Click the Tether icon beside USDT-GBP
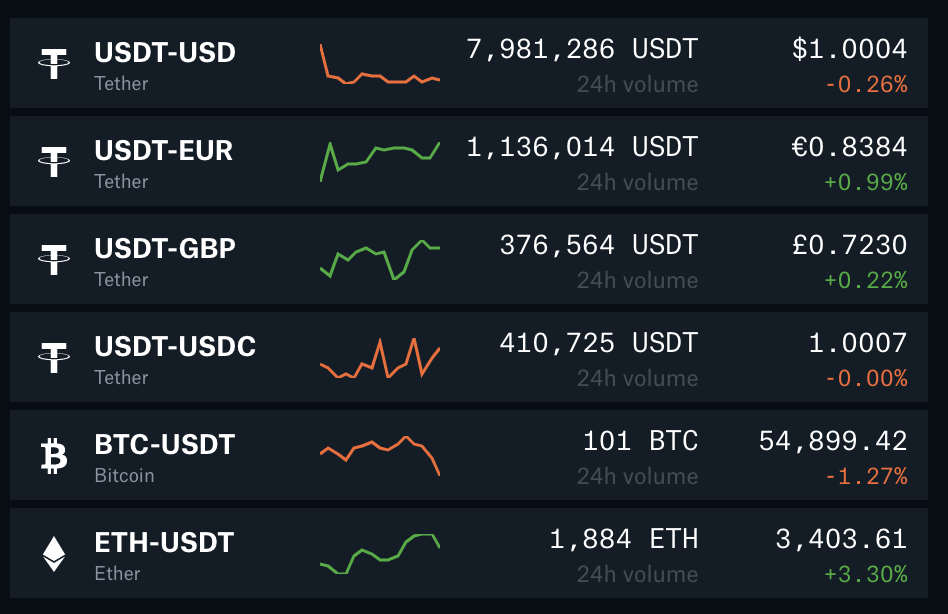The width and height of the screenshot is (948, 614). point(53,259)
